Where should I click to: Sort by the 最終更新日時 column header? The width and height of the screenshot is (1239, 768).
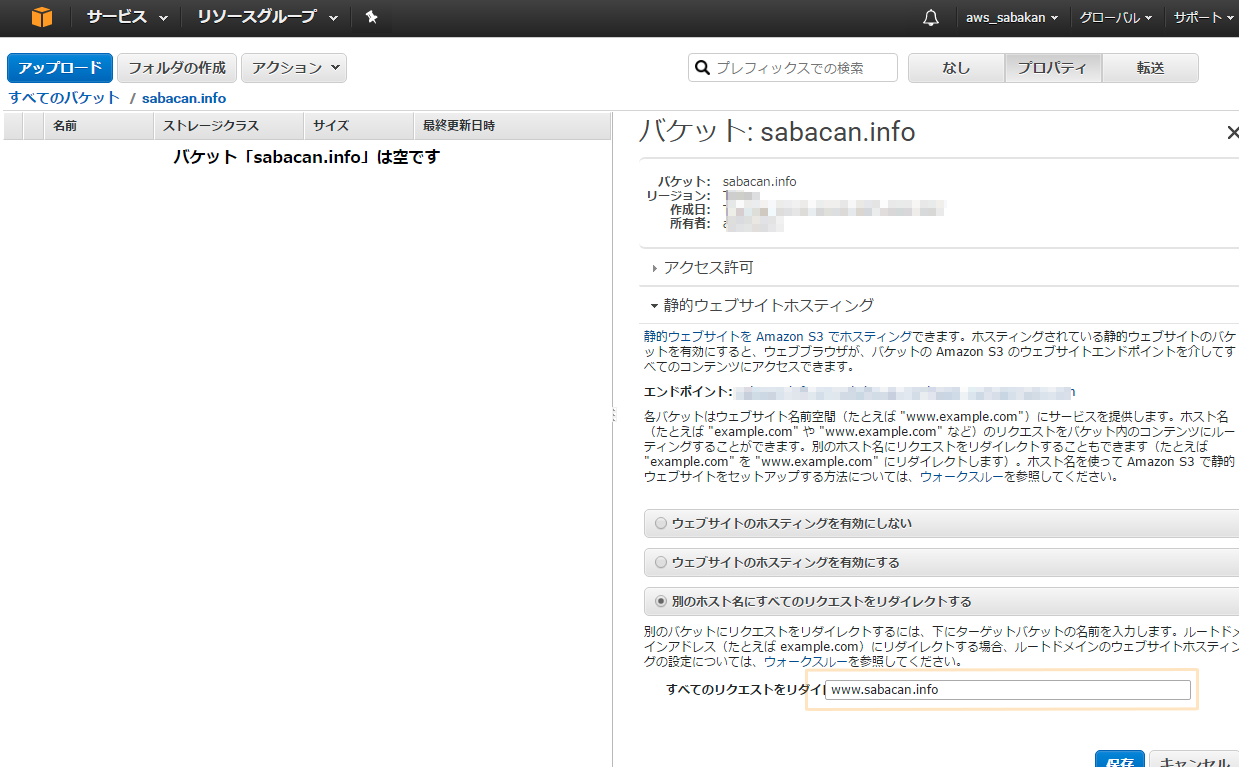(512, 126)
